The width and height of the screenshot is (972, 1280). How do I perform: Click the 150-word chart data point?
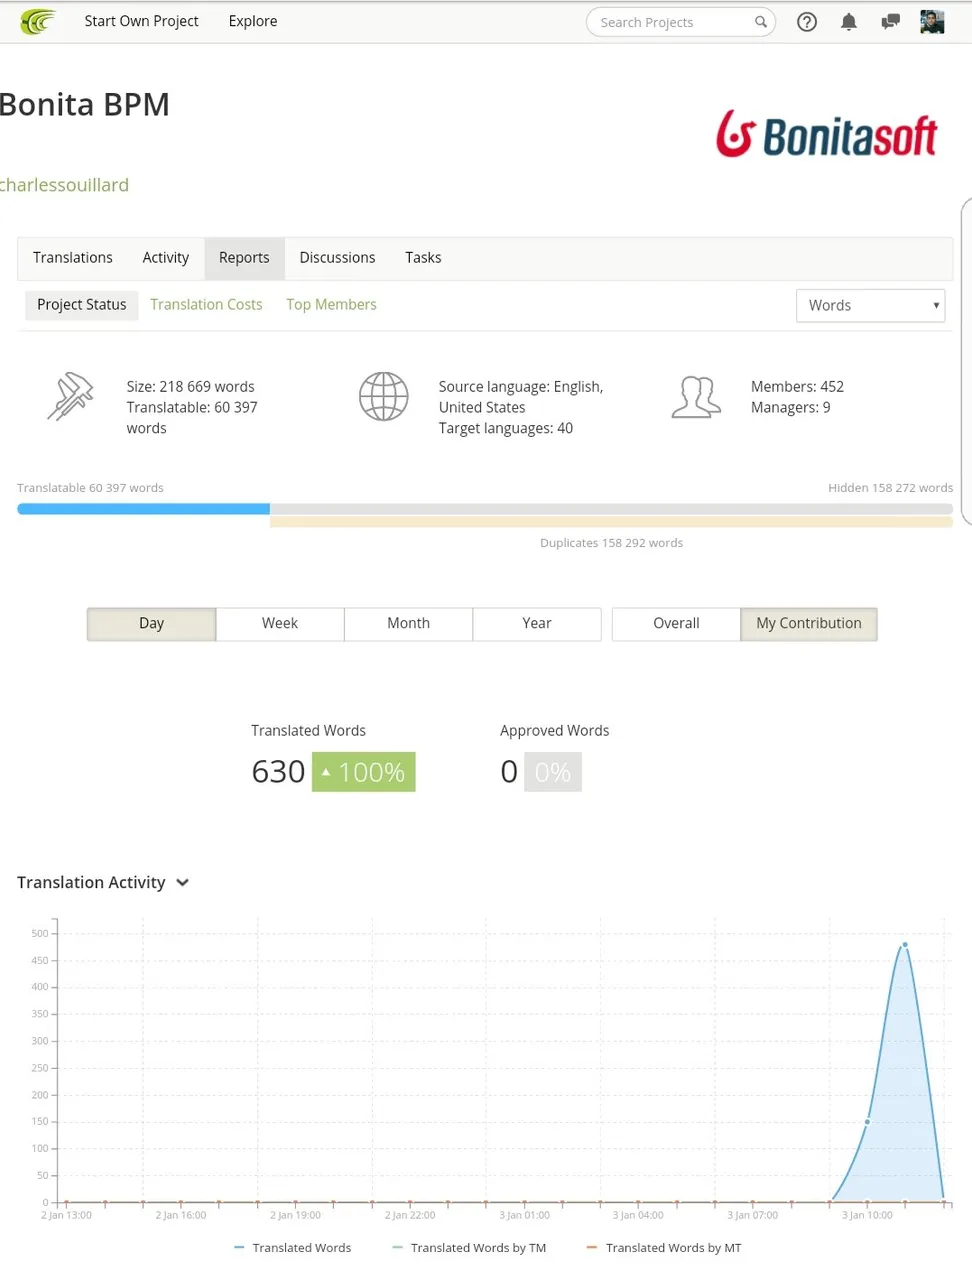[x=867, y=1122]
